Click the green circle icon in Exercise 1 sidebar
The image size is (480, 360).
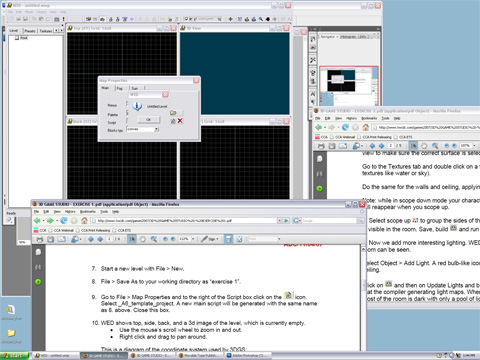pos(38,282)
